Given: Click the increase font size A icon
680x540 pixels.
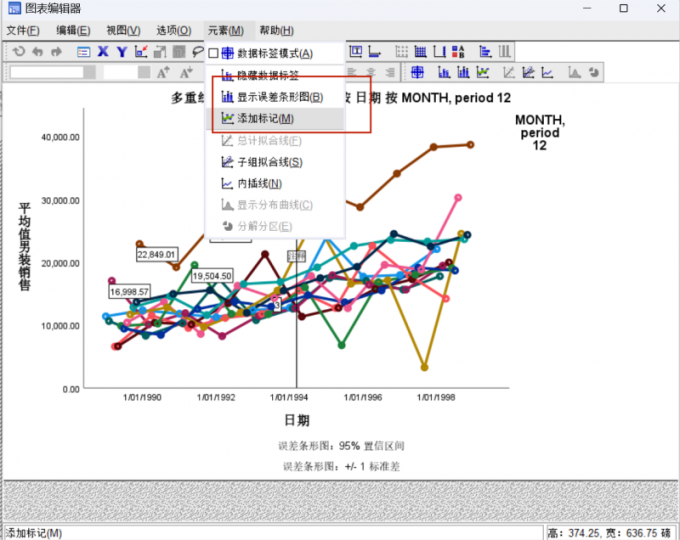Looking at the screenshot, I should [x=163, y=72].
